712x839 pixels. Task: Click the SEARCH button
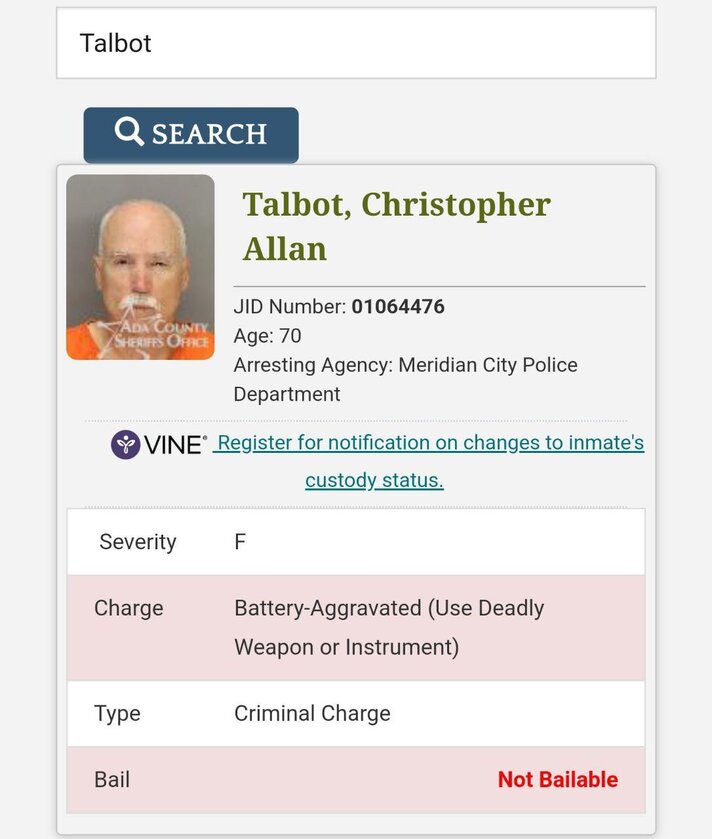tap(191, 135)
